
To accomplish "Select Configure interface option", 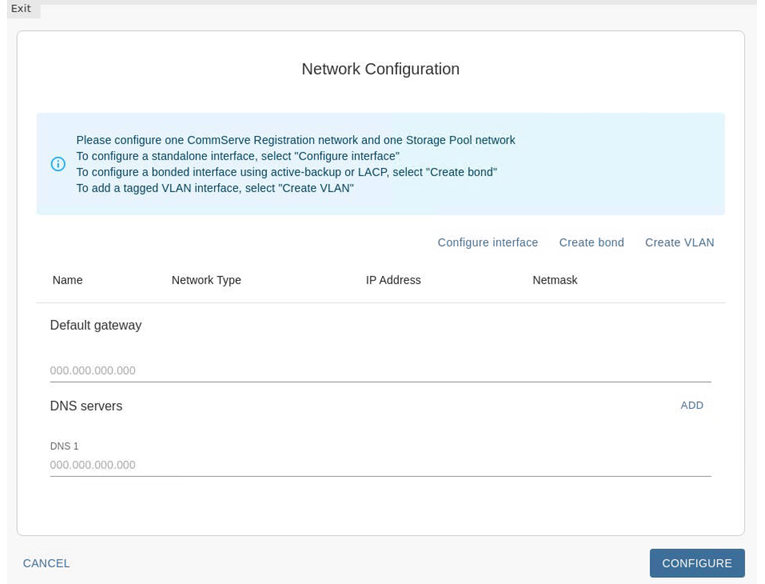I will 487,242.
